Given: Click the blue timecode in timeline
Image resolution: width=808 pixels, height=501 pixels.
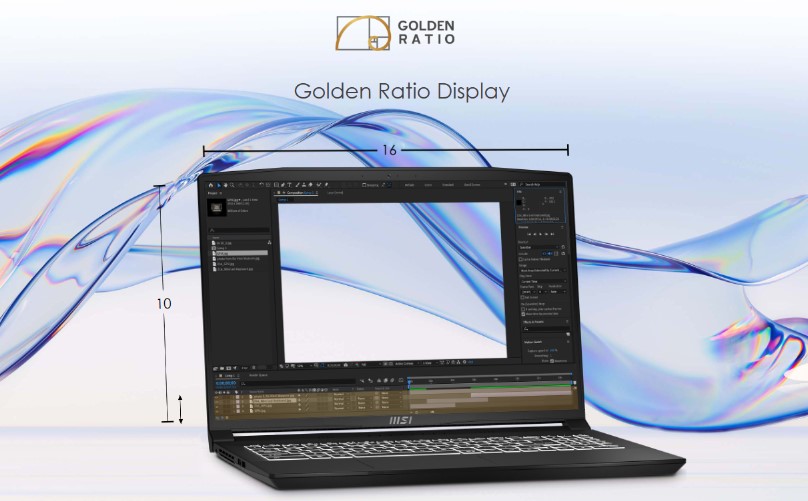Looking at the screenshot, I should pos(226,383).
